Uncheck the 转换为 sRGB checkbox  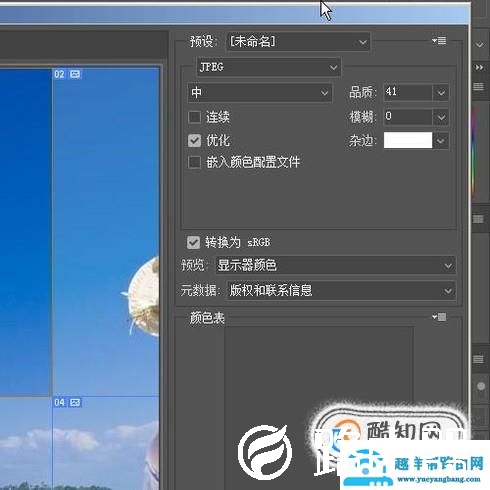tap(193, 242)
